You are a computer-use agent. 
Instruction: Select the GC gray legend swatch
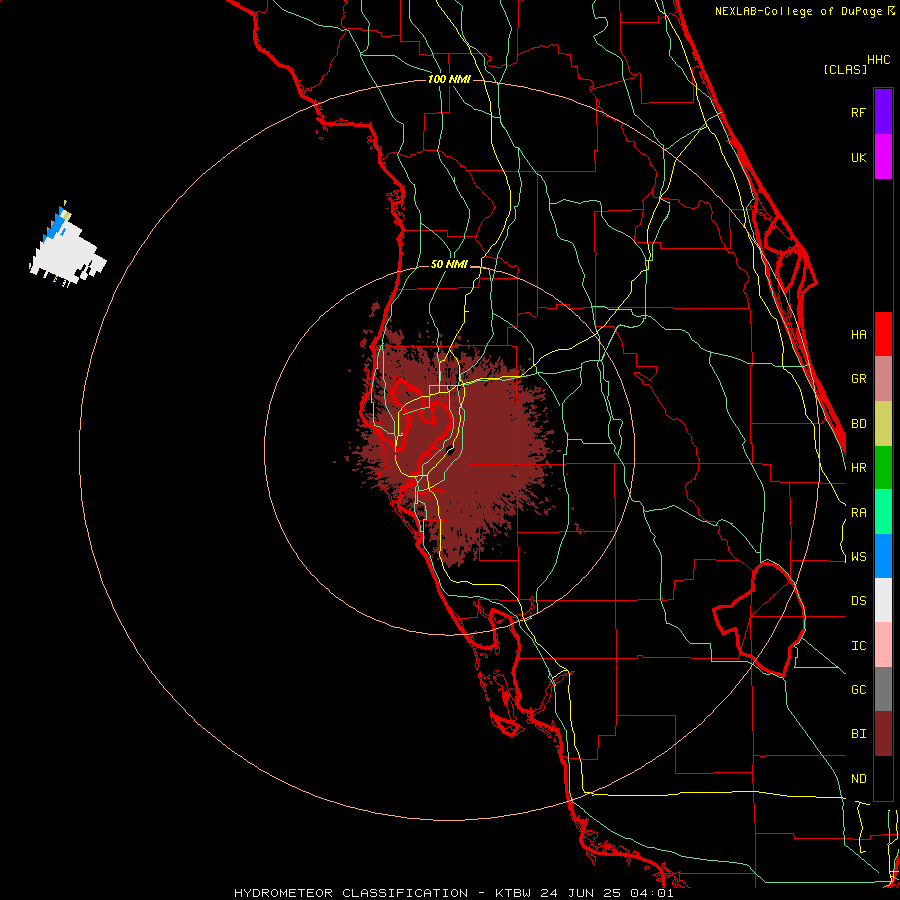pos(883,689)
